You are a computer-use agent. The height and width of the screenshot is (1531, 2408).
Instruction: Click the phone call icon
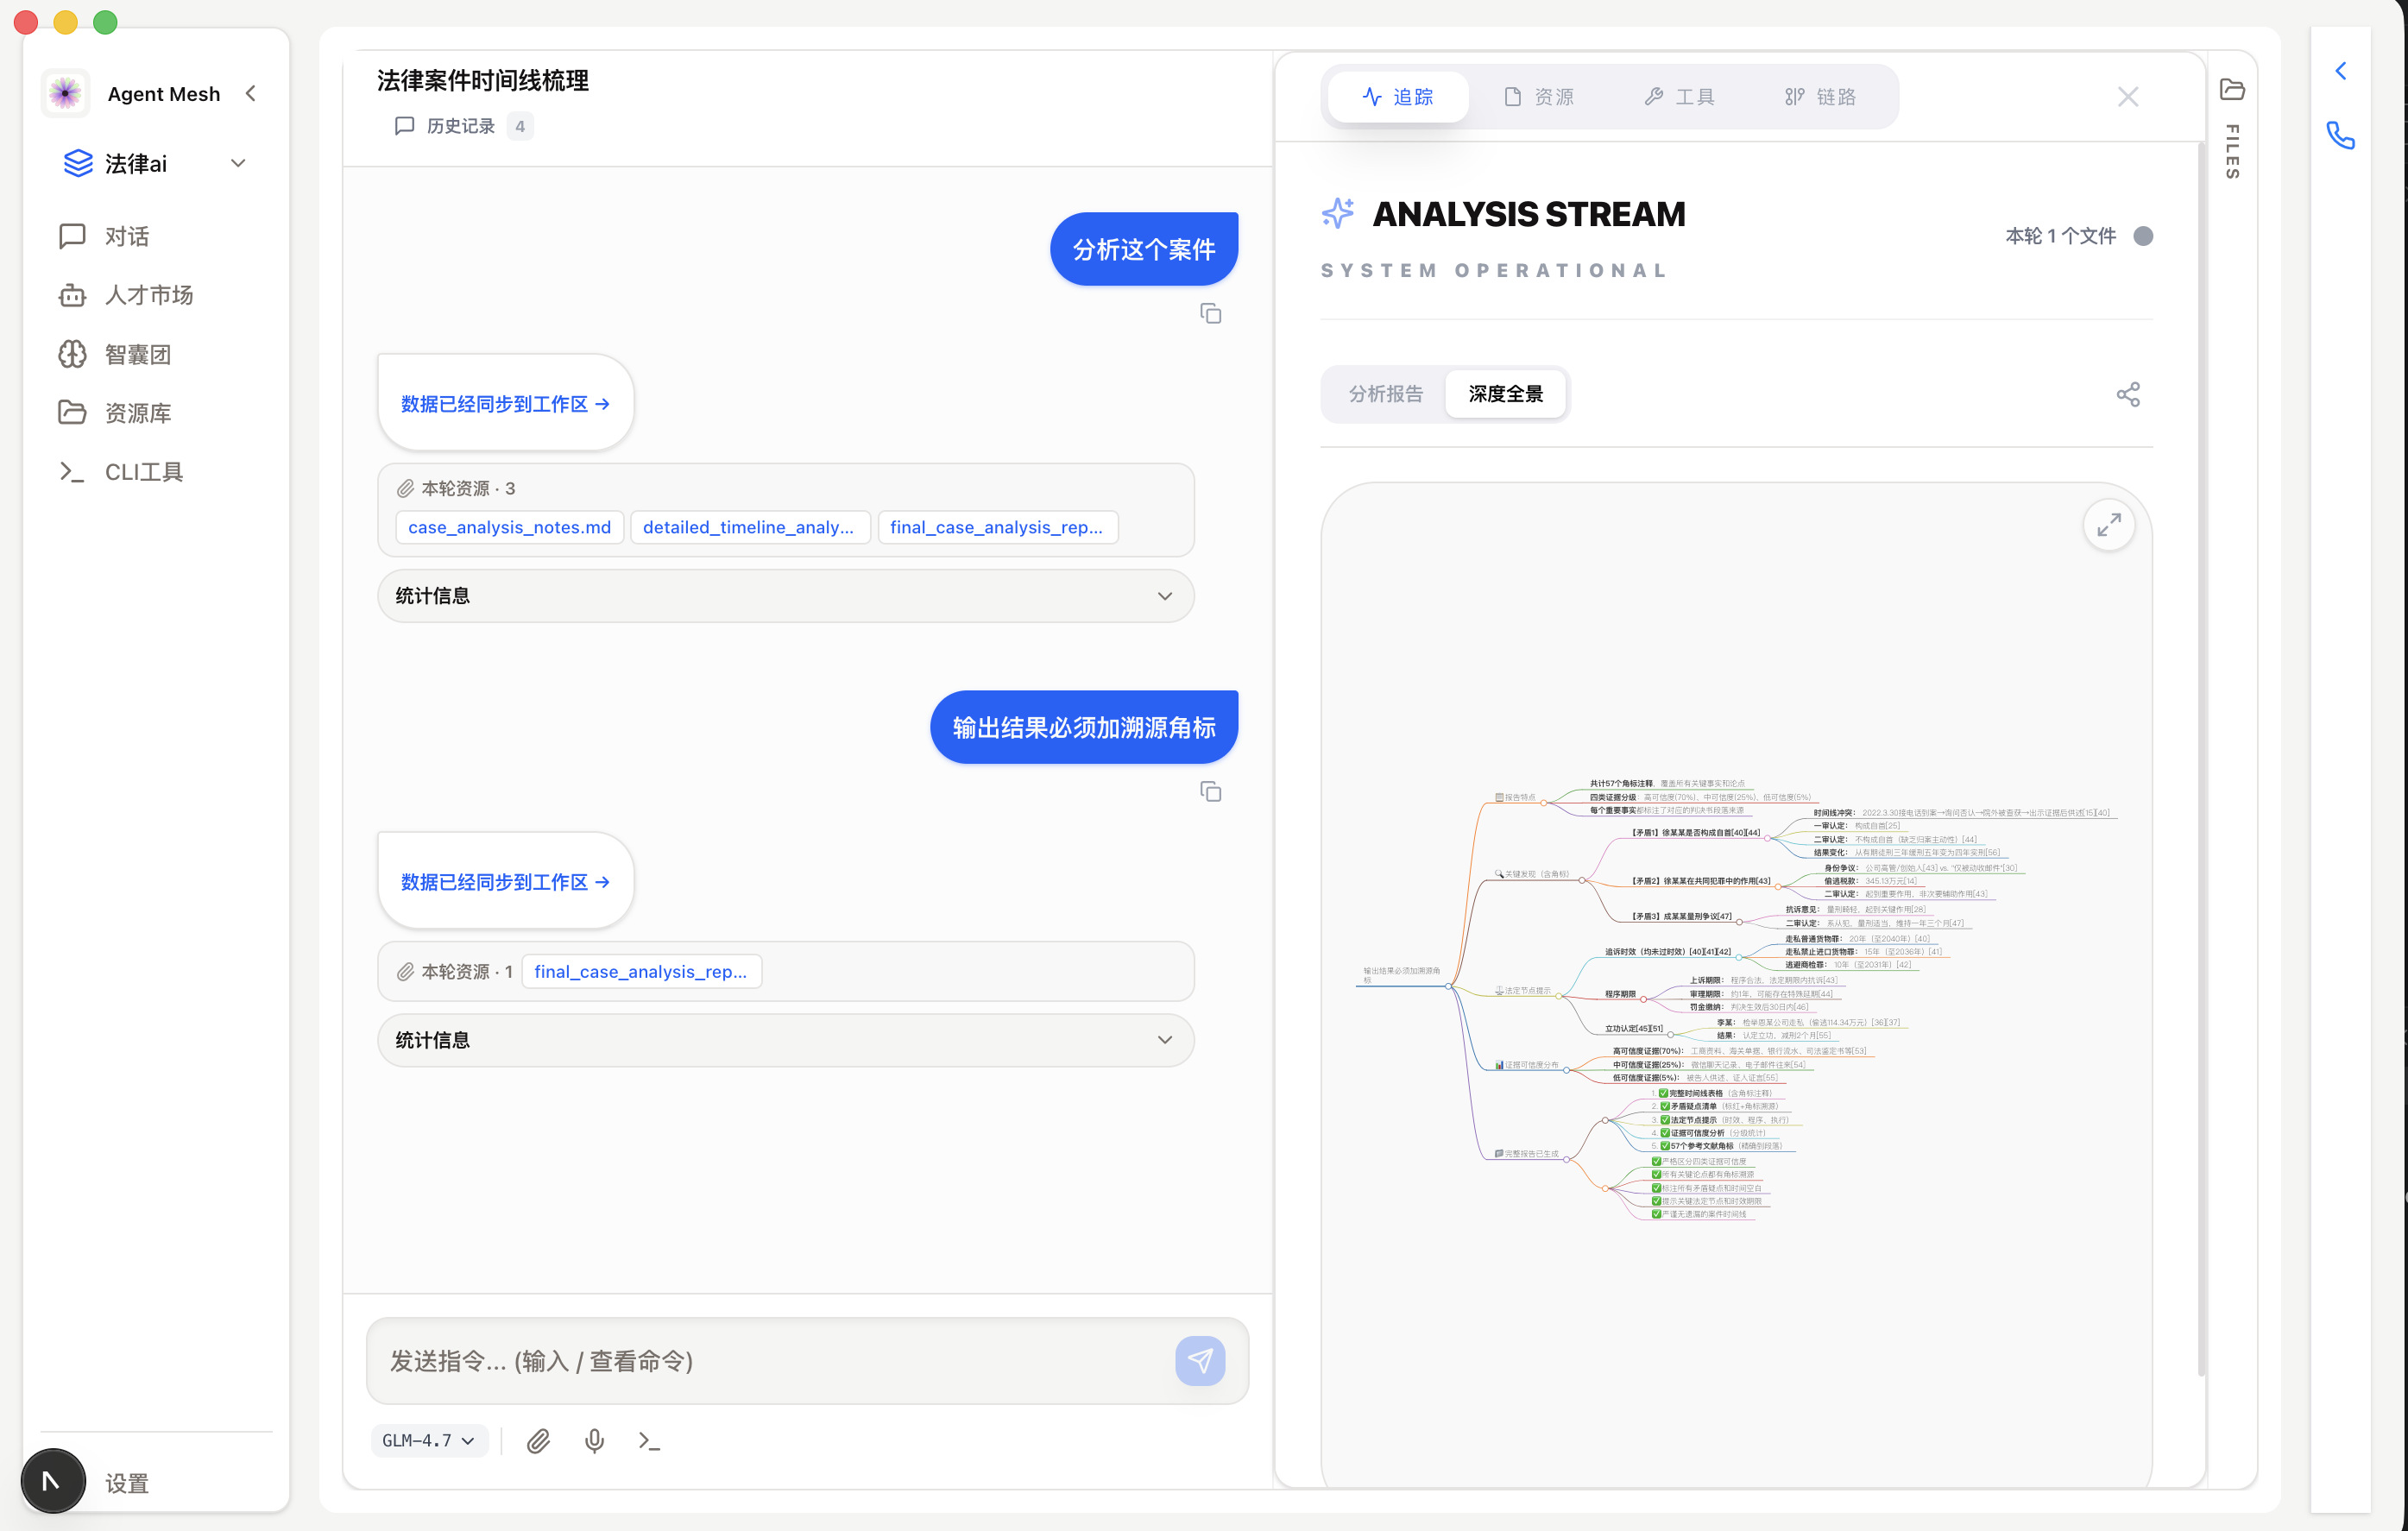[x=2340, y=135]
